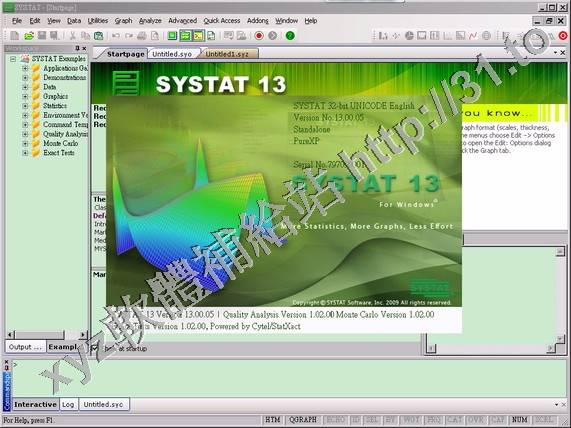Open the Advanced menu
This screenshot has height=428, width=571.
coord(182,21)
